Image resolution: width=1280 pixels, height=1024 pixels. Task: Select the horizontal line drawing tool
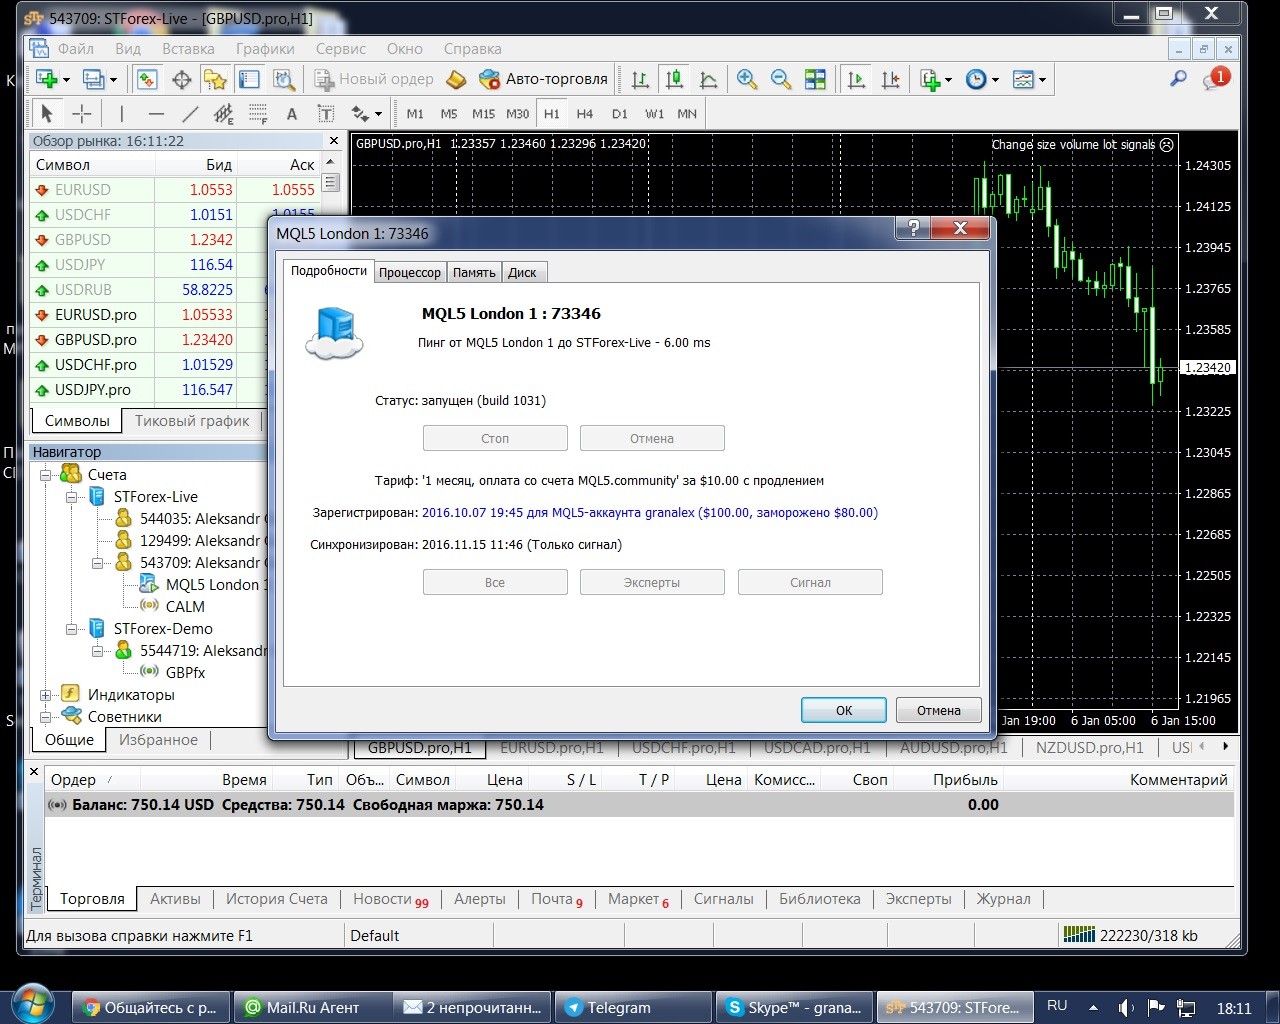(155, 113)
